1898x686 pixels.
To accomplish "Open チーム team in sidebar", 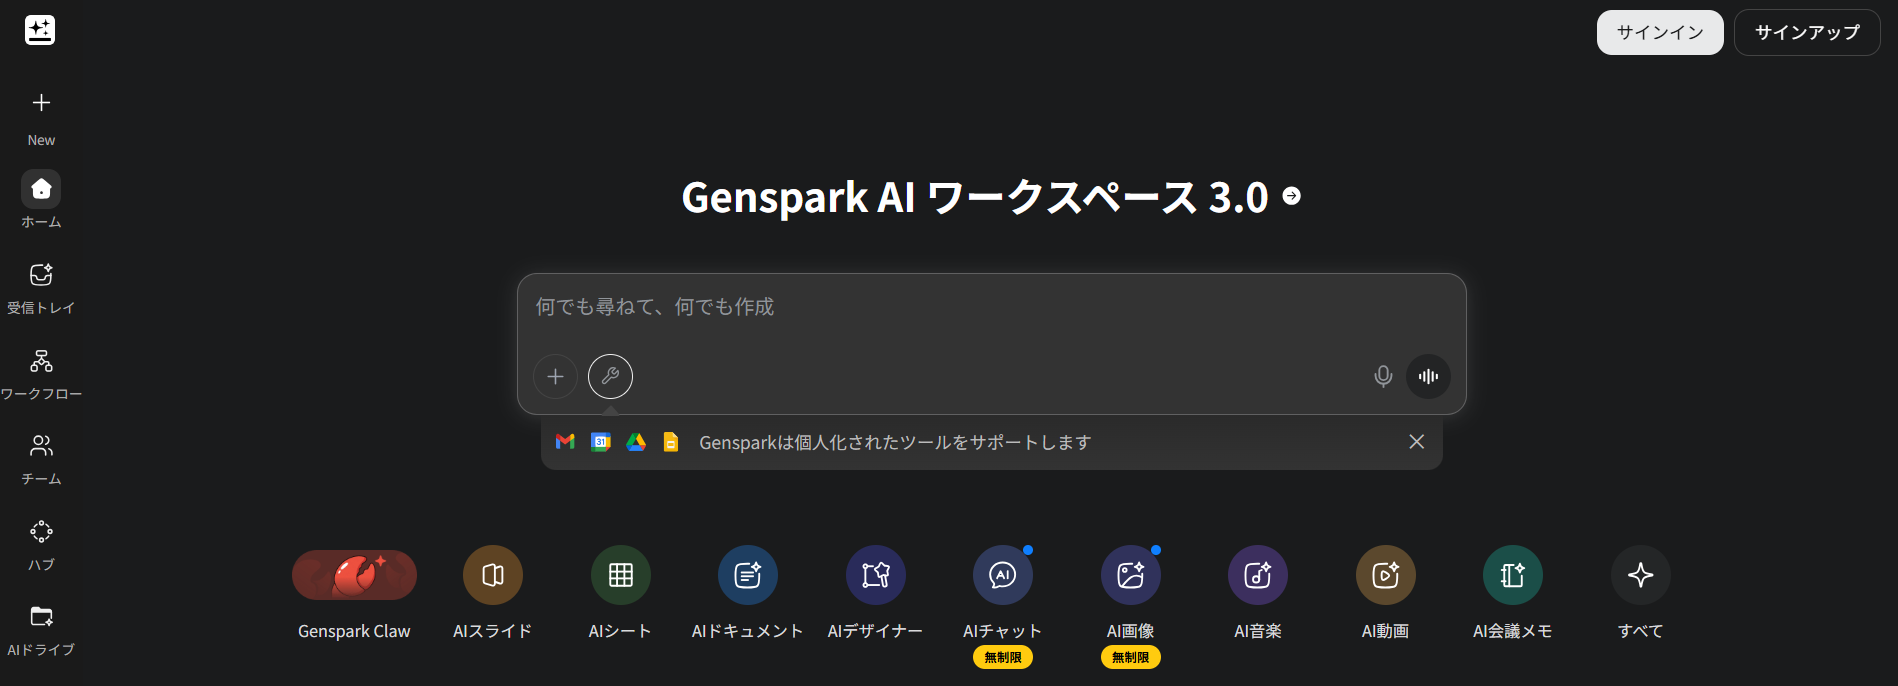I will coord(41,460).
